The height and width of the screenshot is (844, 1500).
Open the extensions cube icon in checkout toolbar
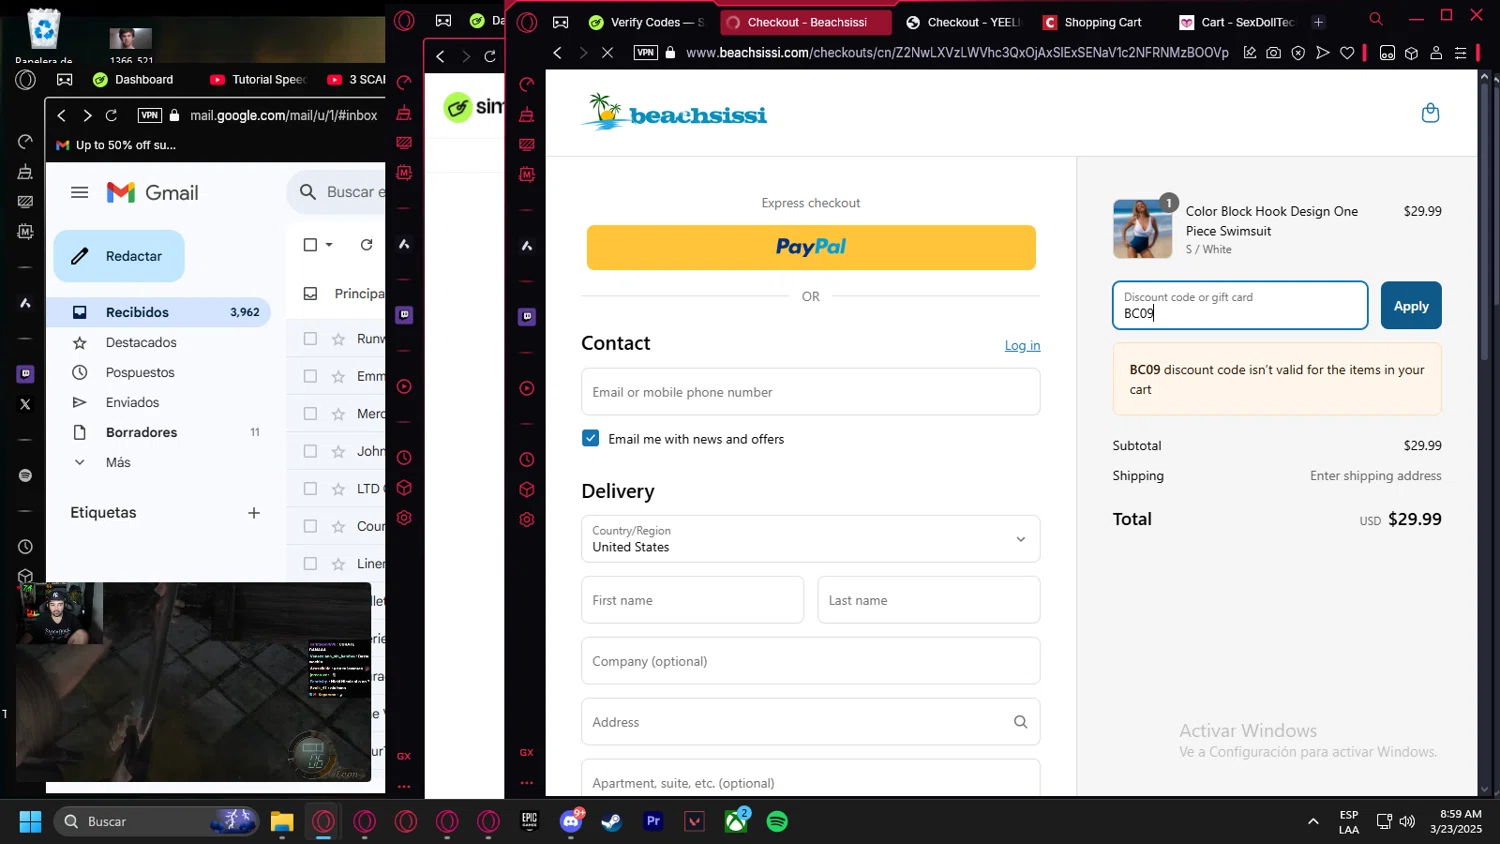[x=1411, y=53]
